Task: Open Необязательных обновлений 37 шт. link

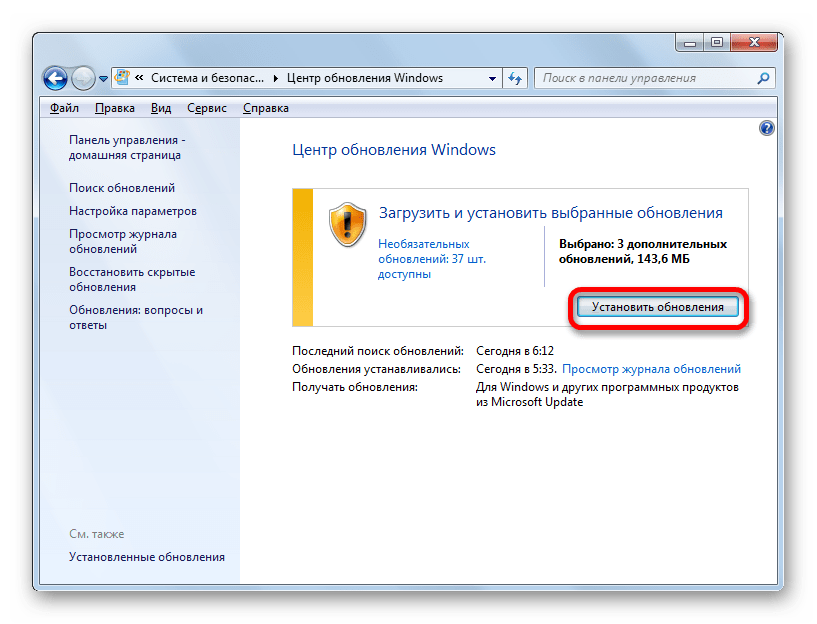Action: click(423, 258)
